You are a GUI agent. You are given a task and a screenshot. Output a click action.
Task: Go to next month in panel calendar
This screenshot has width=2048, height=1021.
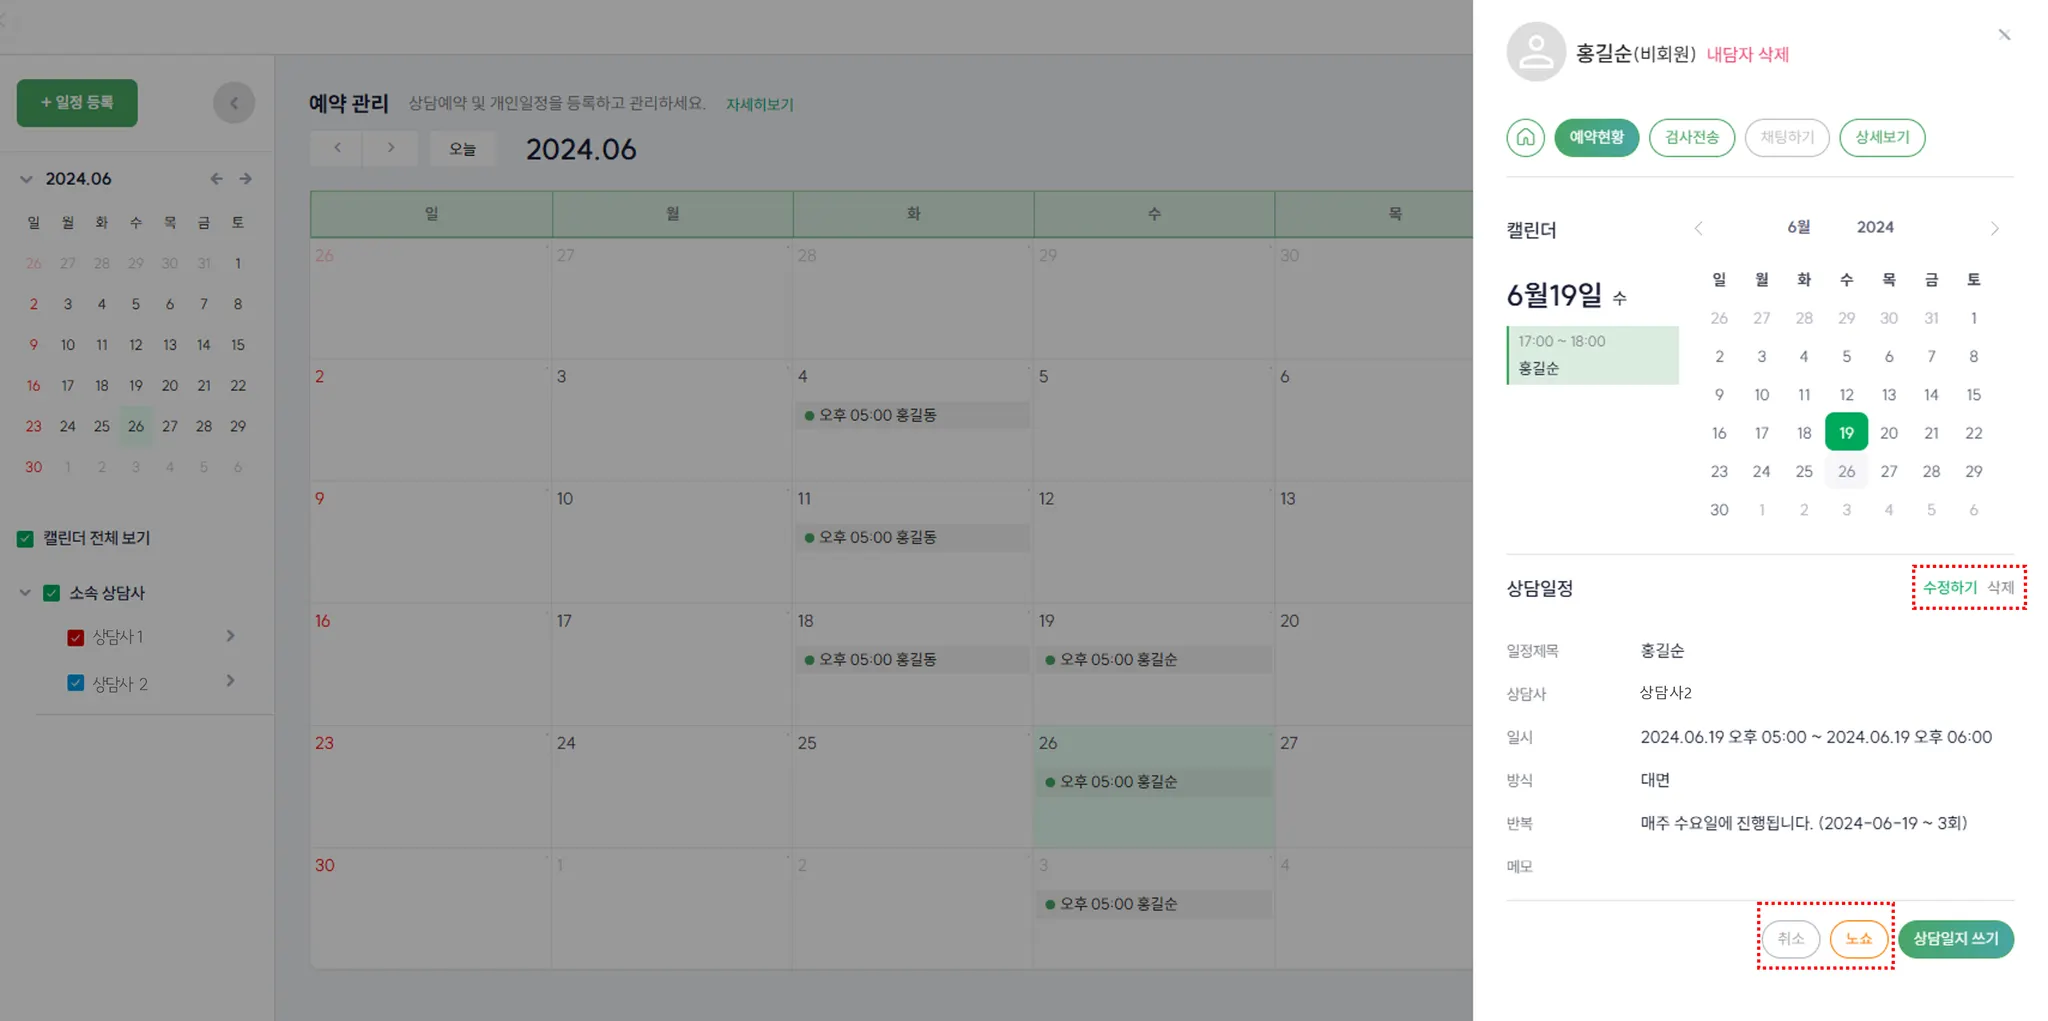(x=1994, y=229)
